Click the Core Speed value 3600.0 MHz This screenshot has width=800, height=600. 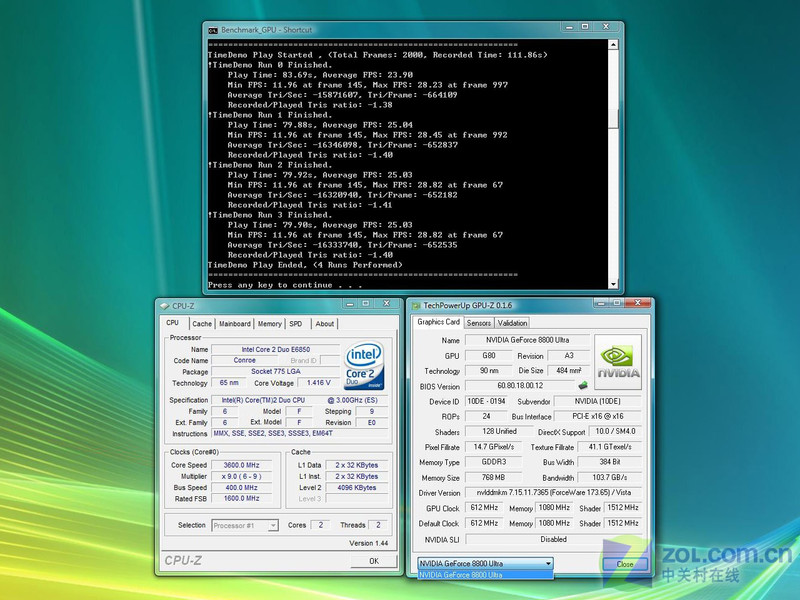(x=241, y=465)
